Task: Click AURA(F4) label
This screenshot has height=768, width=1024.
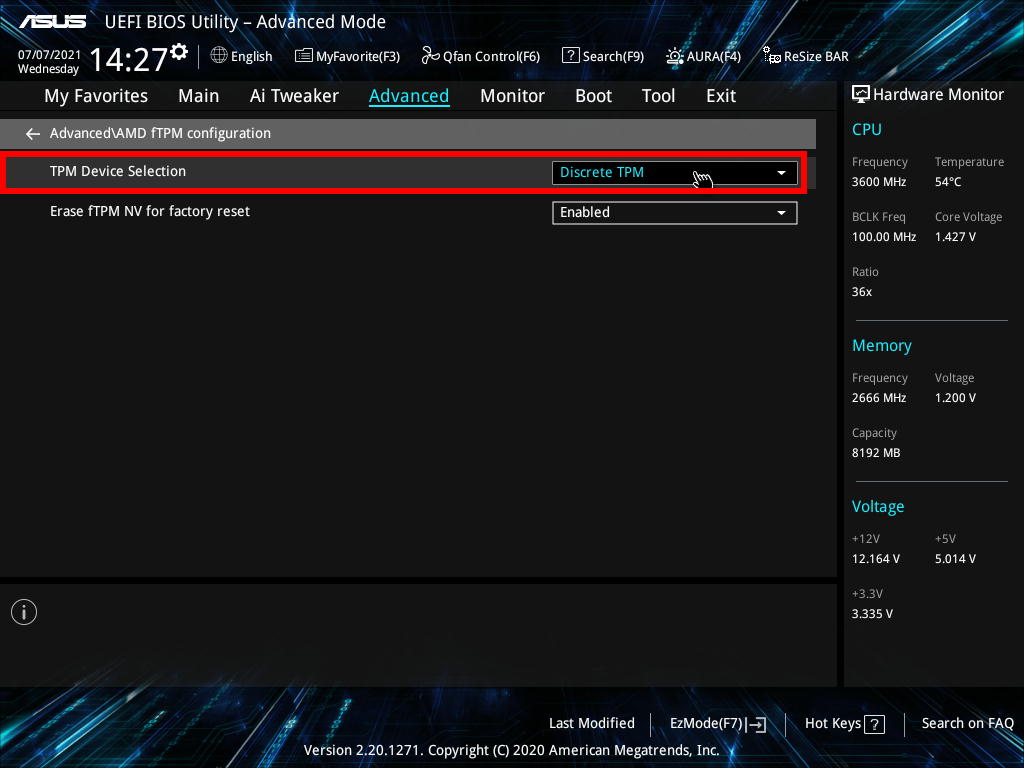Action: pos(714,57)
